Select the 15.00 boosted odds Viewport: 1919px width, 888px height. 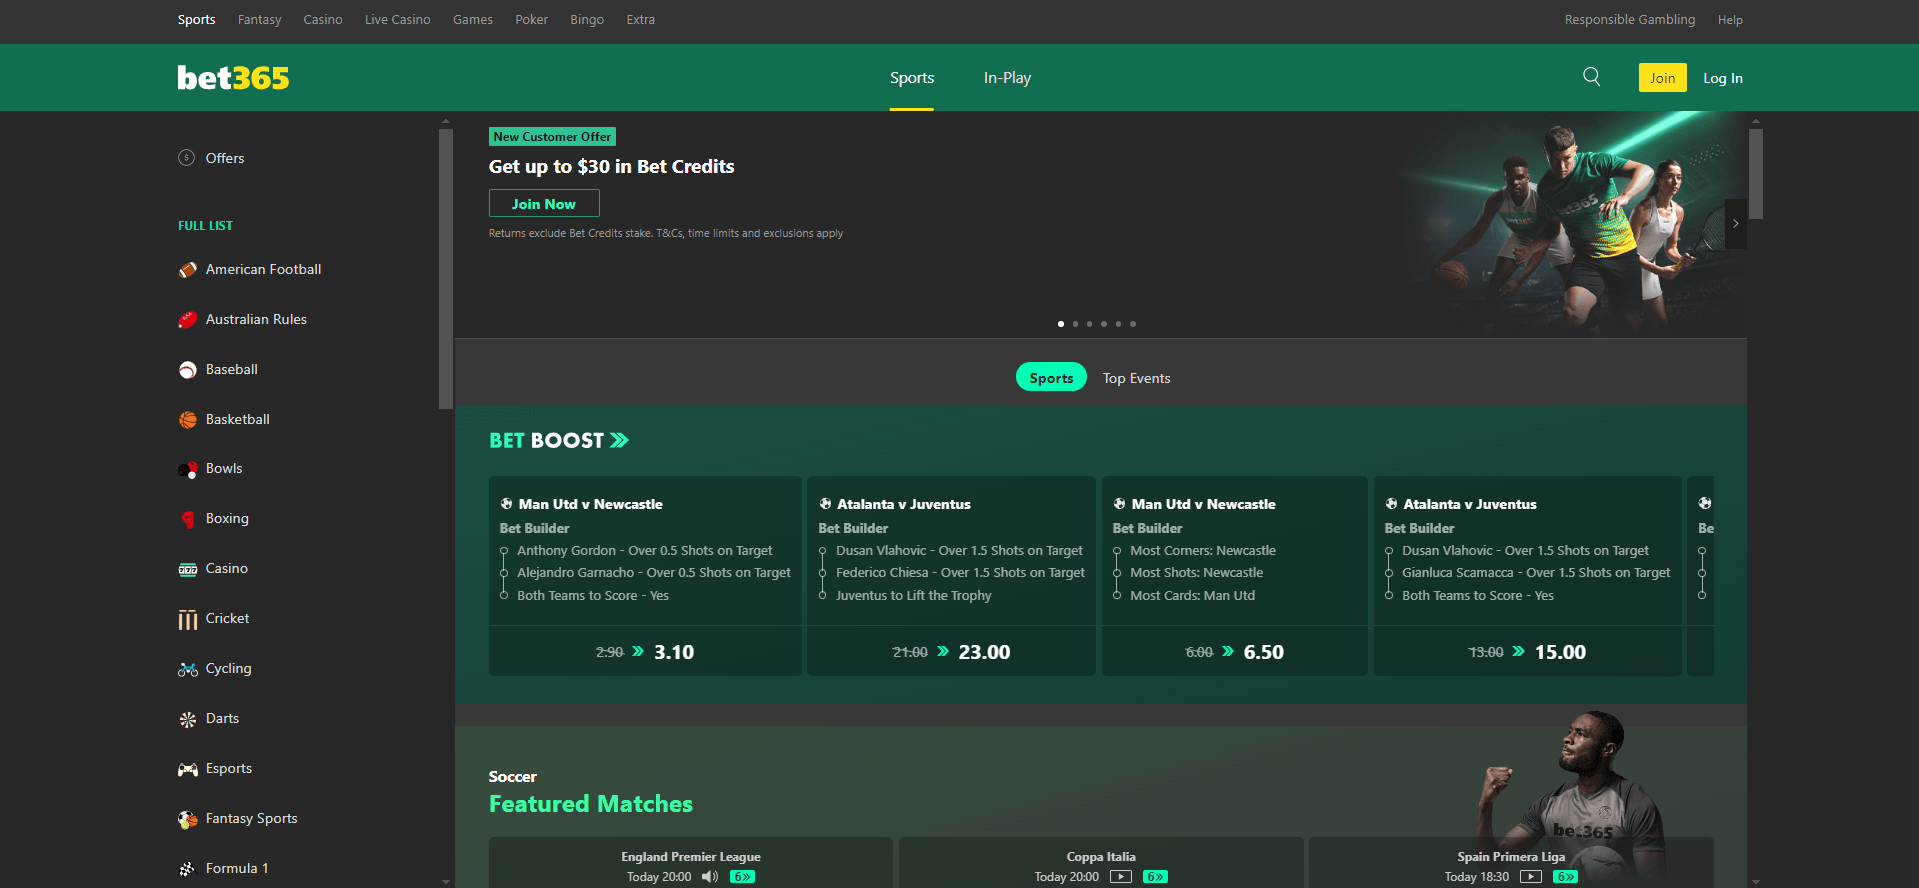[1560, 652]
